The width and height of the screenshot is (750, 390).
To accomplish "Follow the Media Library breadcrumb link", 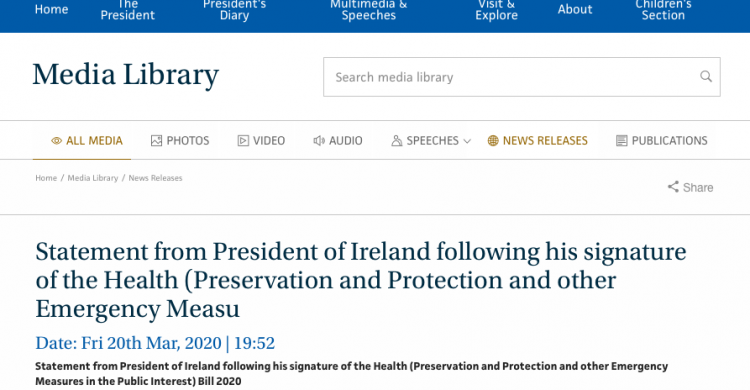I will (93, 178).
